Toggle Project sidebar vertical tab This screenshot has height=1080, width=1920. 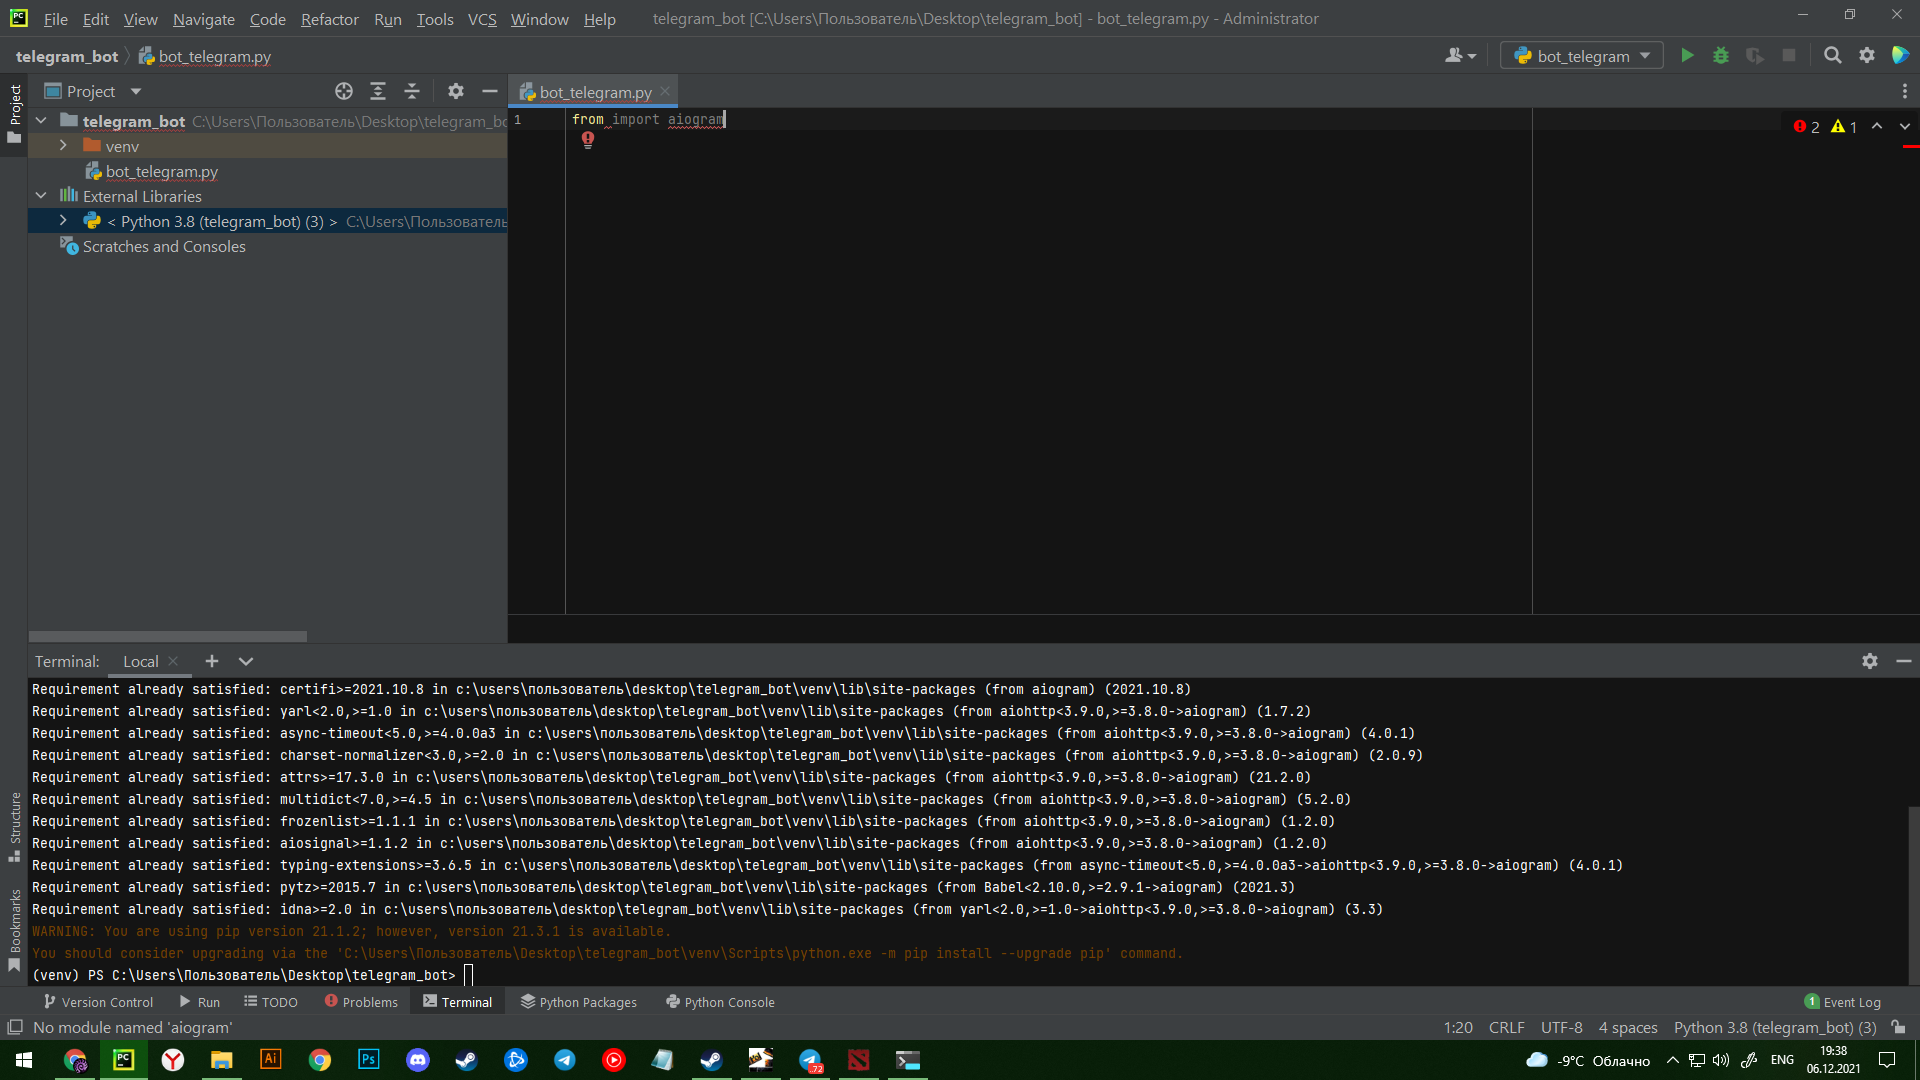[14, 113]
